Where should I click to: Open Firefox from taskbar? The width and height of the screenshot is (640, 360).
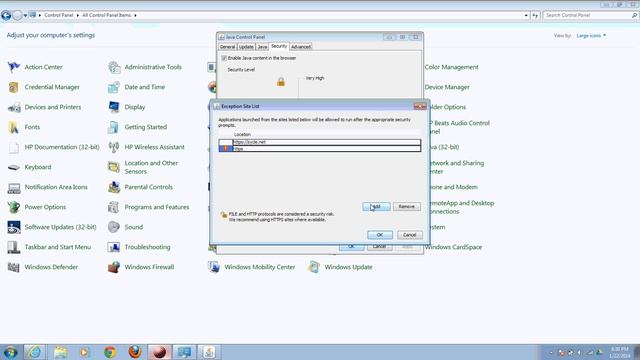pyautogui.click(x=135, y=352)
